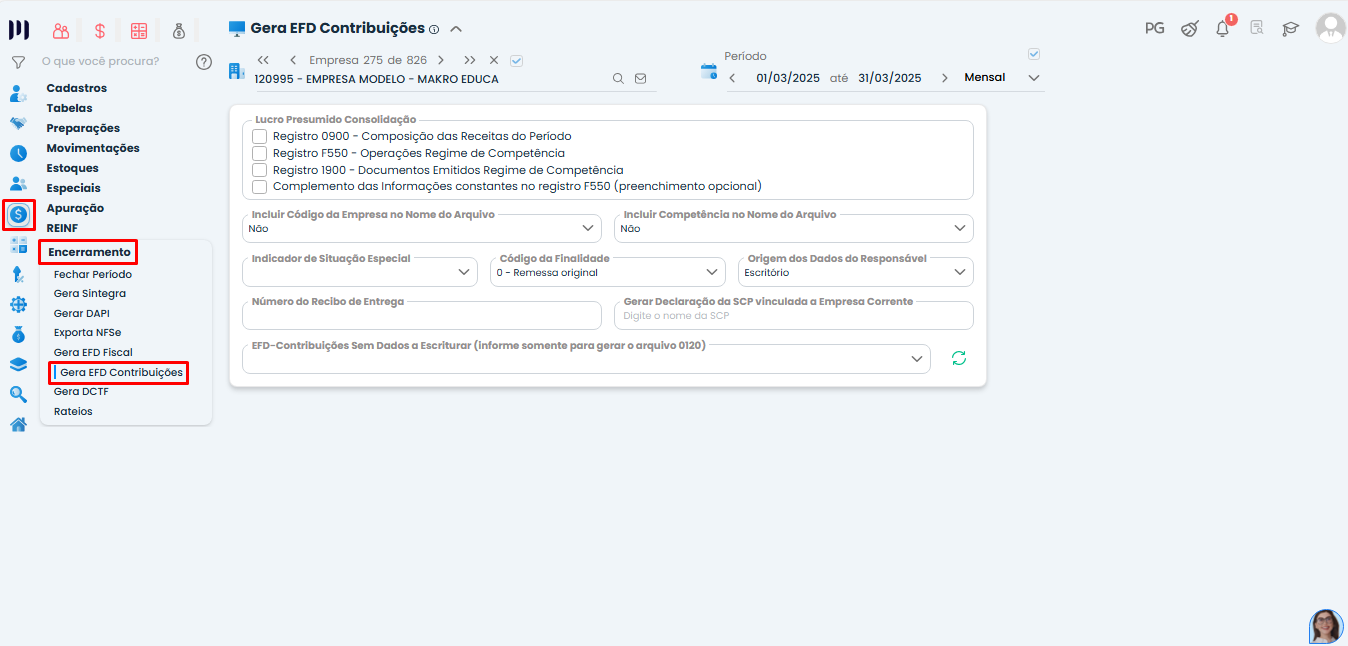
Task: Open the clock sidebar icon
Action: (x=18, y=154)
